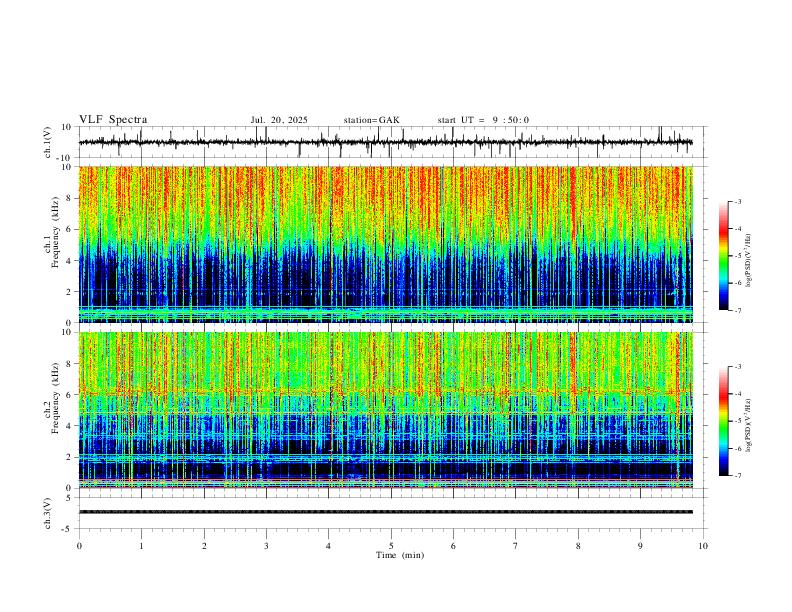Click the 'ch.3(V)' axis label
Screen dimensions: 792x612
coord(48,514)
